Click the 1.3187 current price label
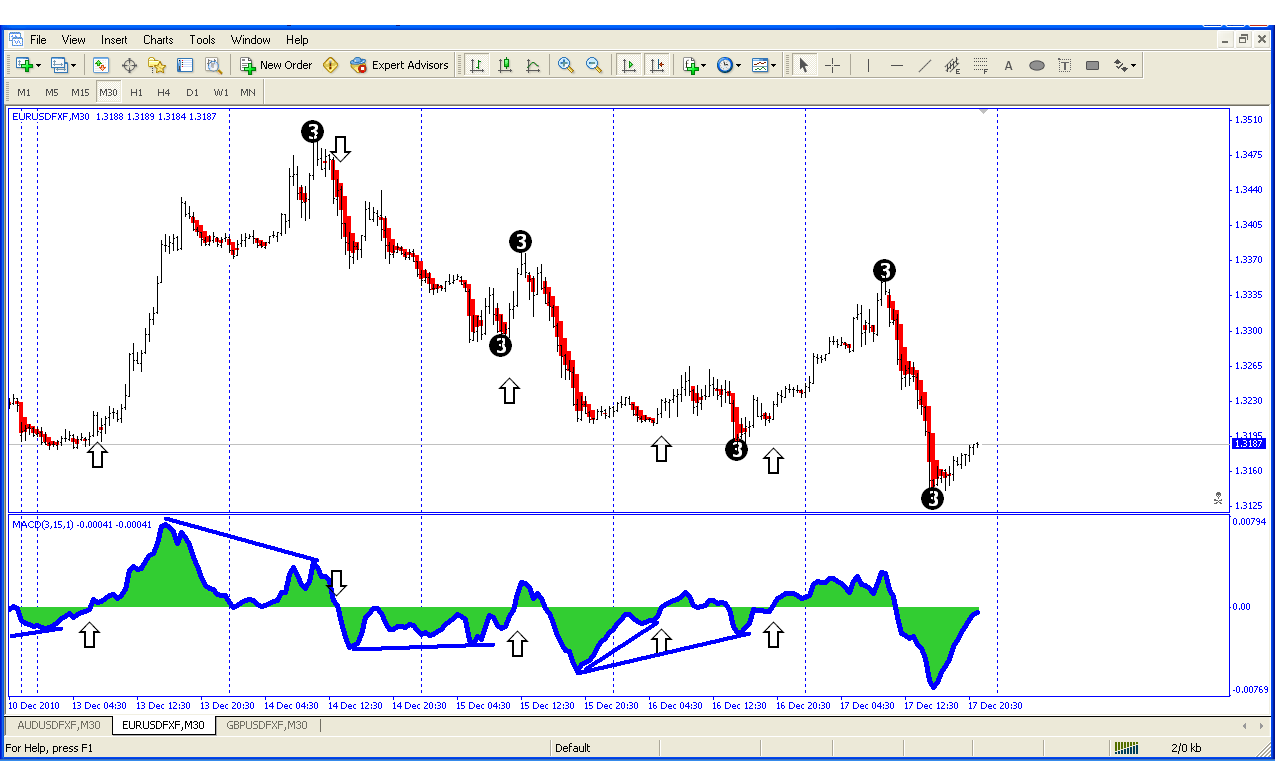Screen dimensions: 1275x761 (1250, 443)
